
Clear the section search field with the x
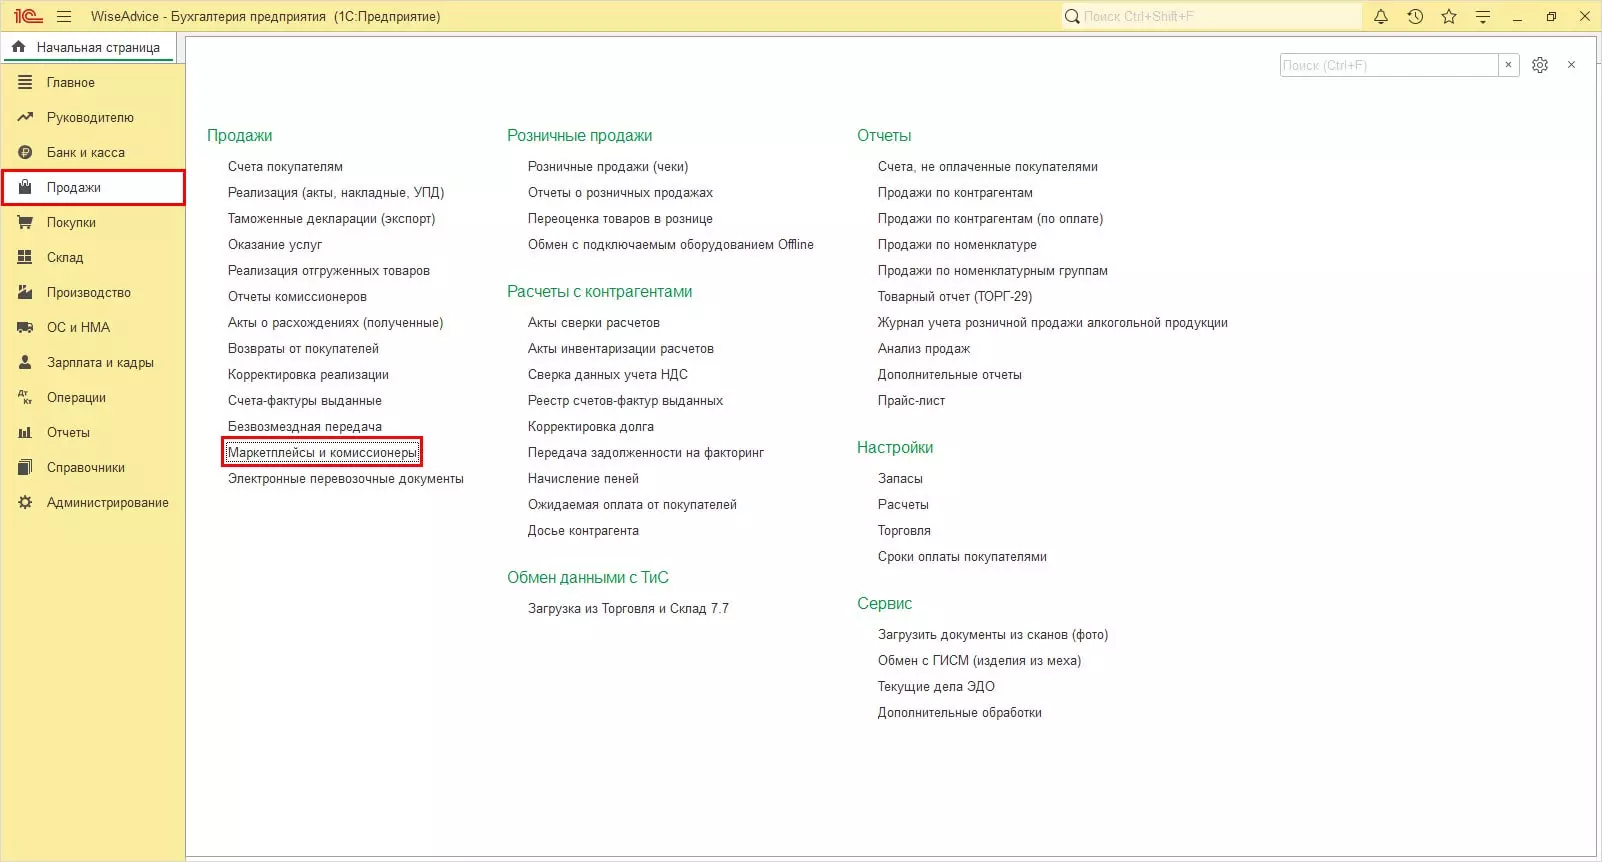pyautogui.click(x=1509, y=65)
